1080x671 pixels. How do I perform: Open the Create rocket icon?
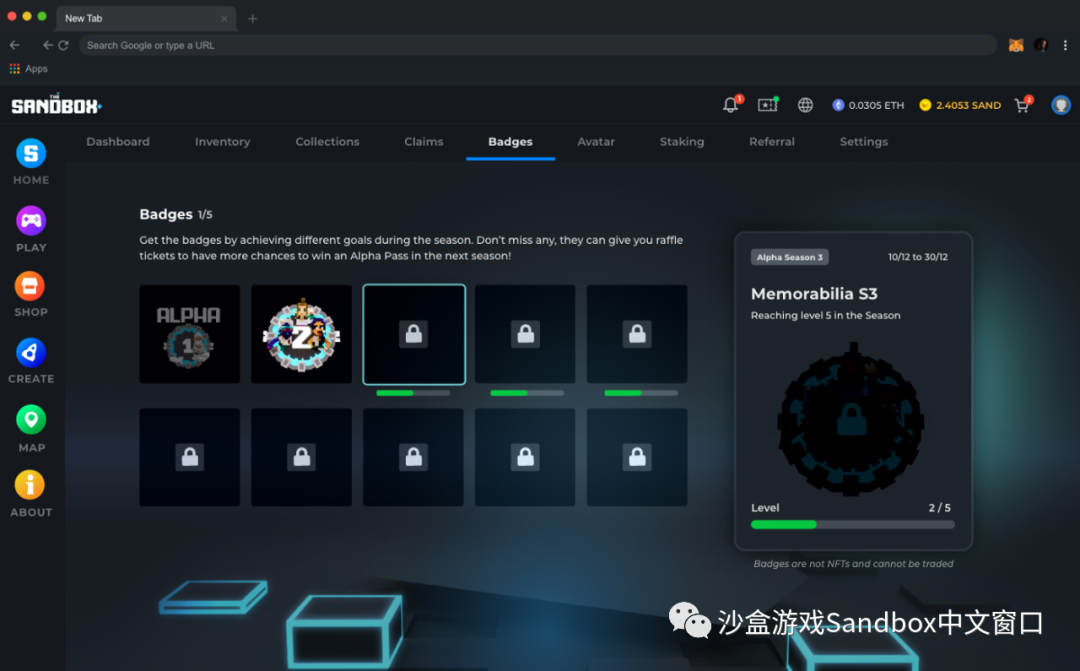(x=31, y=353)
